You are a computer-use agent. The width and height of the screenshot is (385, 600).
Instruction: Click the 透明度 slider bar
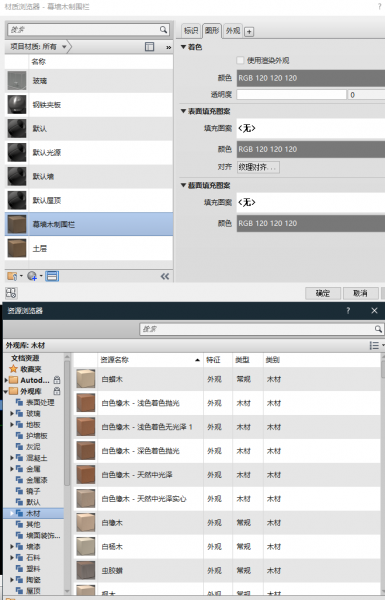tap(291, 95)
